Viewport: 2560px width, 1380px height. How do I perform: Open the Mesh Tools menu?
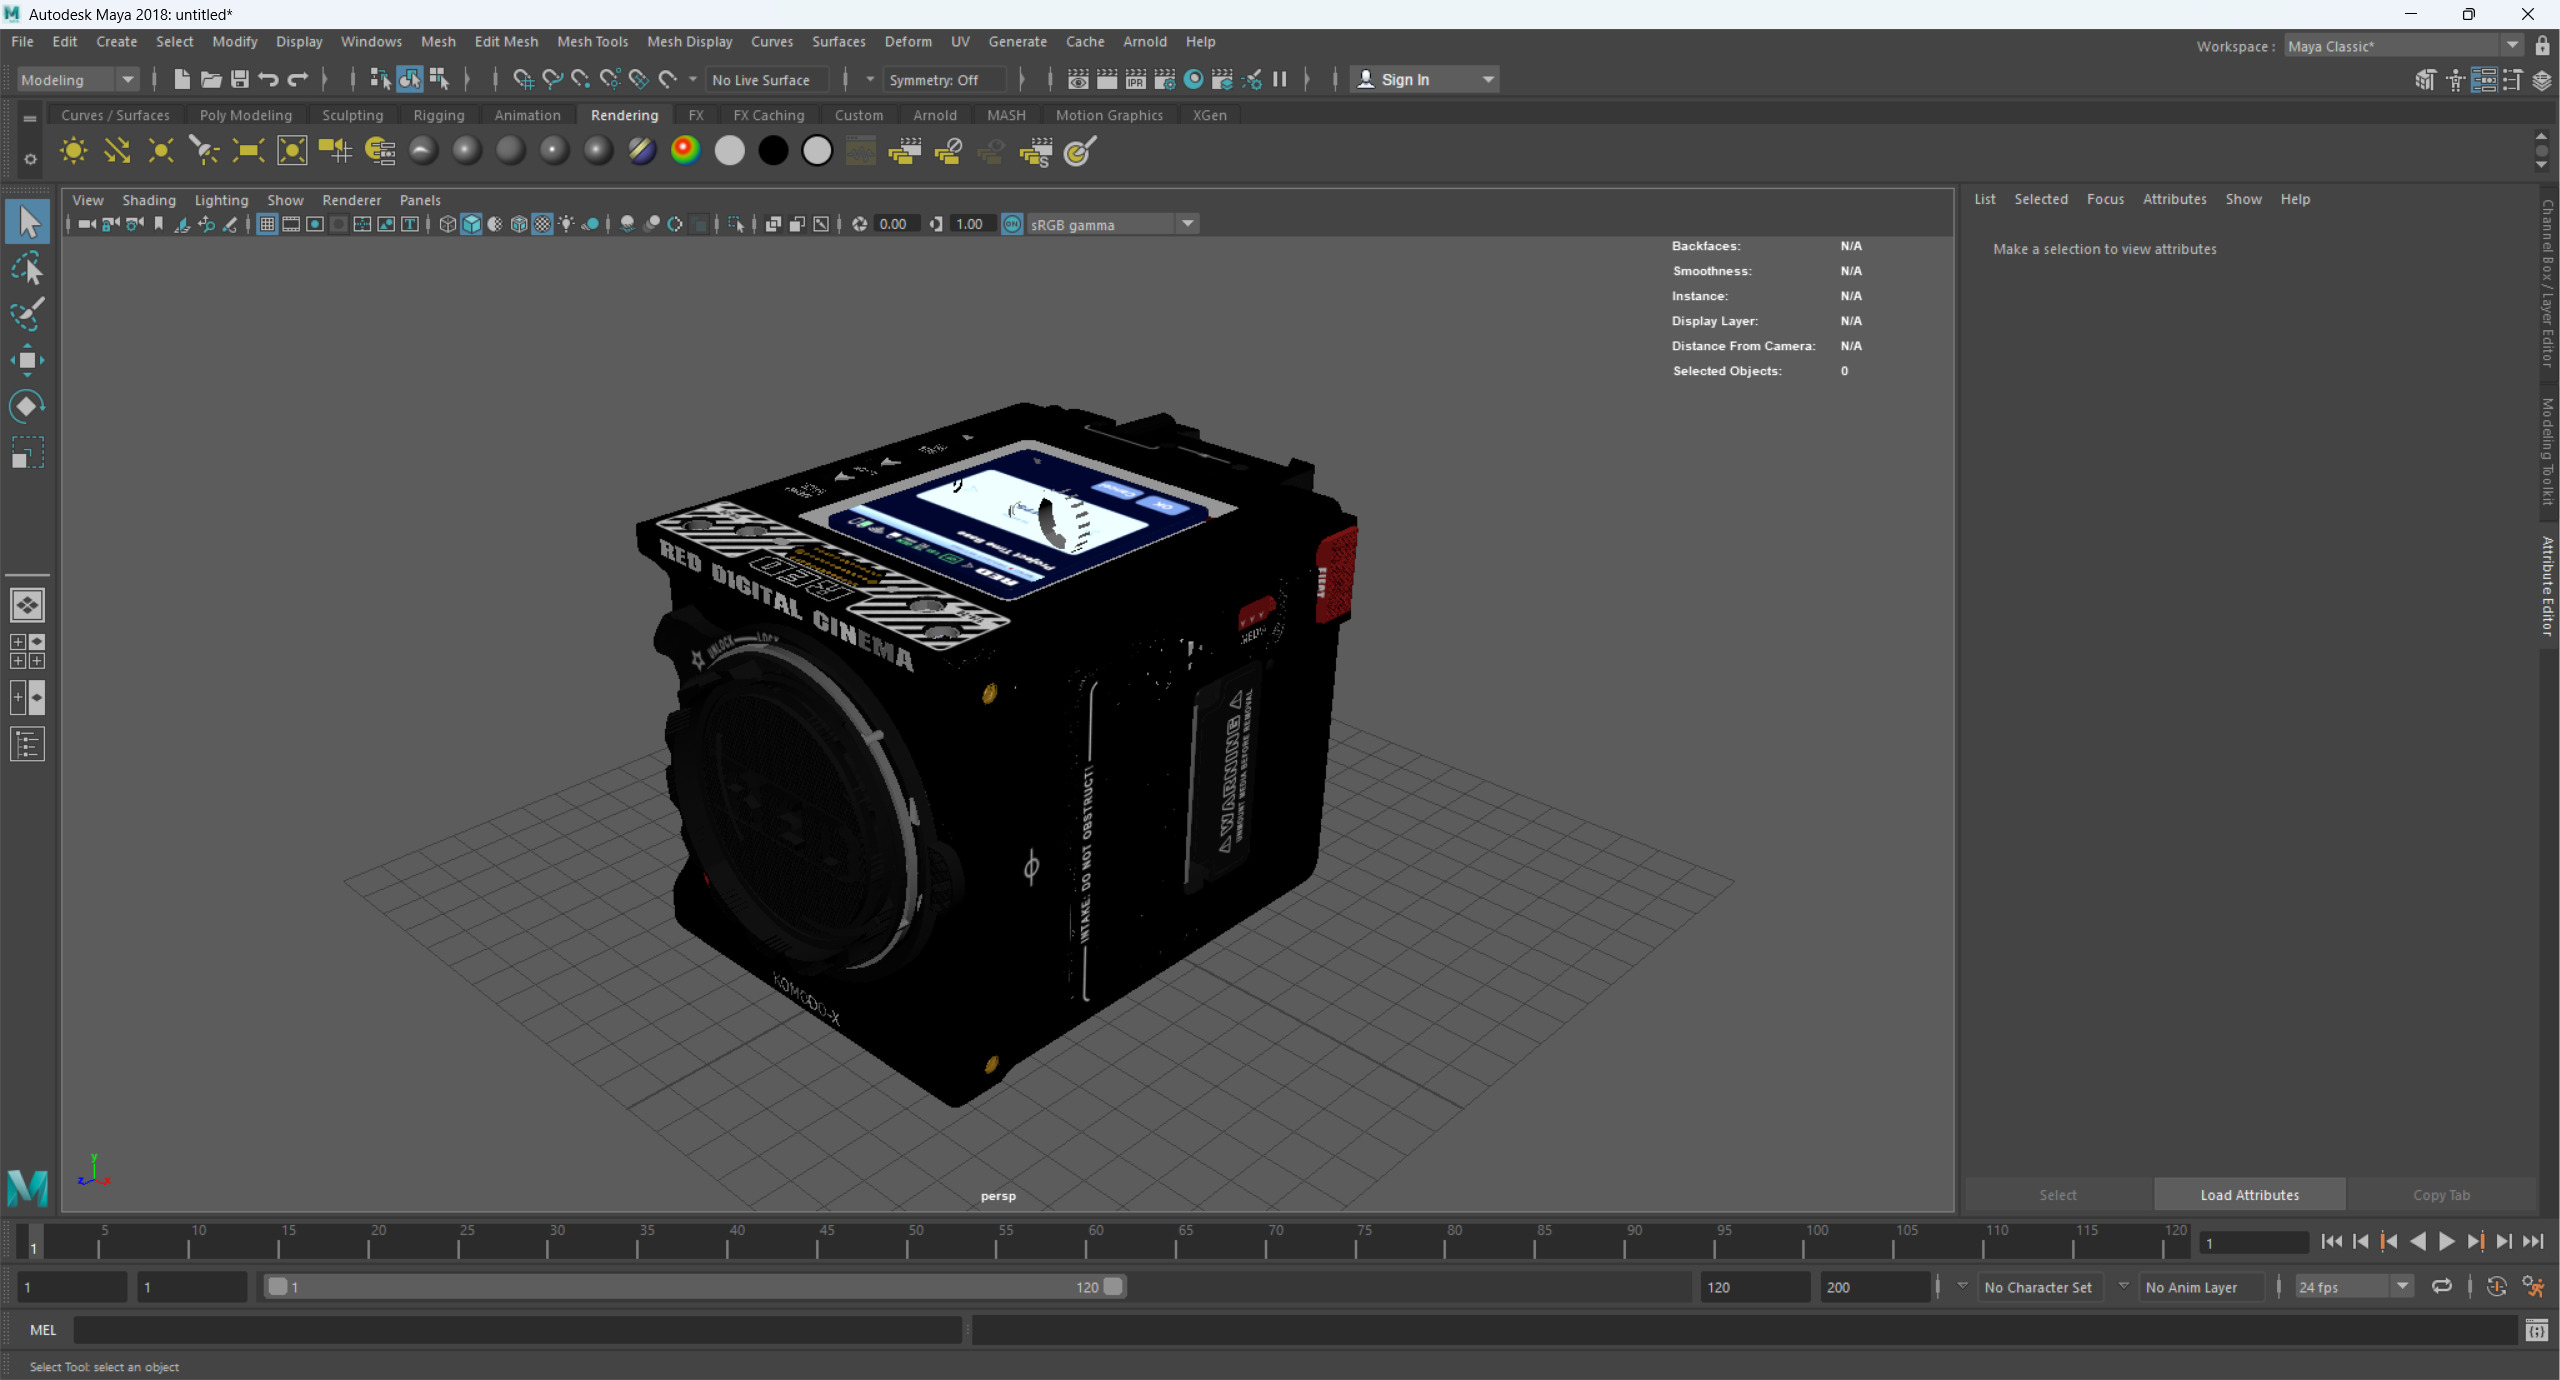[592, 41]
